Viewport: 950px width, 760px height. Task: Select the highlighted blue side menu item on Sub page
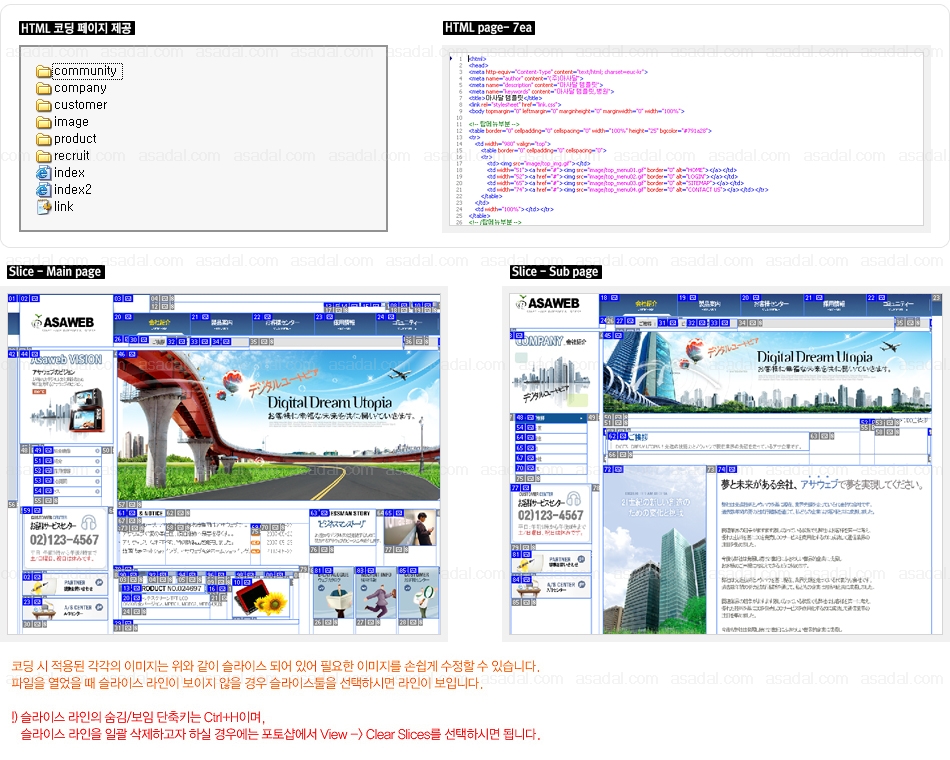click(550, 418)
